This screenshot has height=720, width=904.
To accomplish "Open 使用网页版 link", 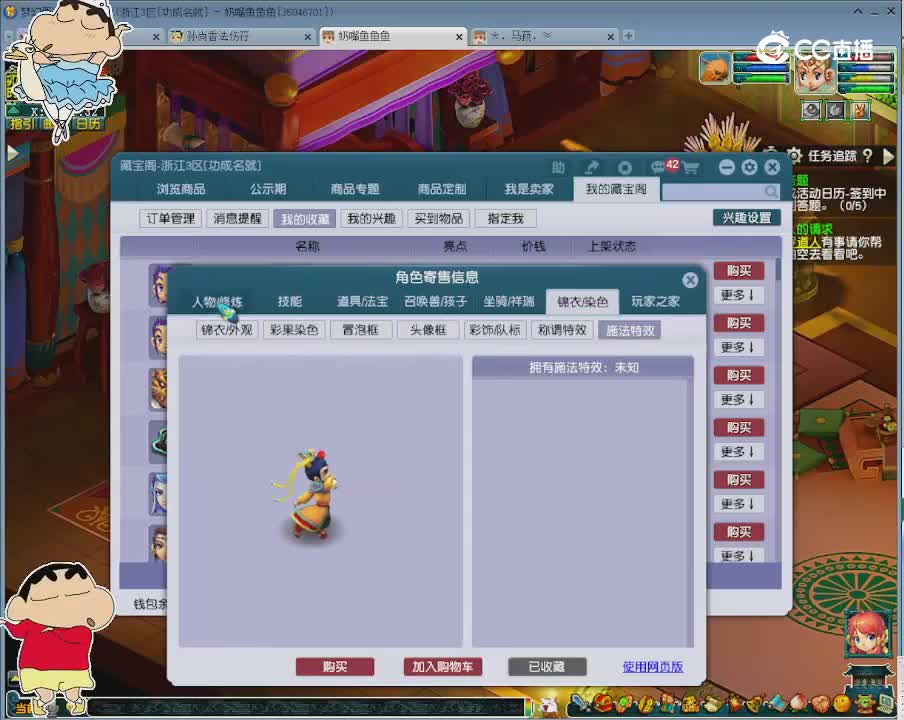I will 653,667.
